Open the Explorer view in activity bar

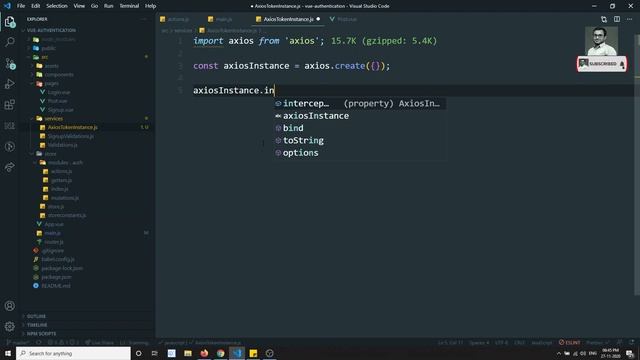[10, 22]
